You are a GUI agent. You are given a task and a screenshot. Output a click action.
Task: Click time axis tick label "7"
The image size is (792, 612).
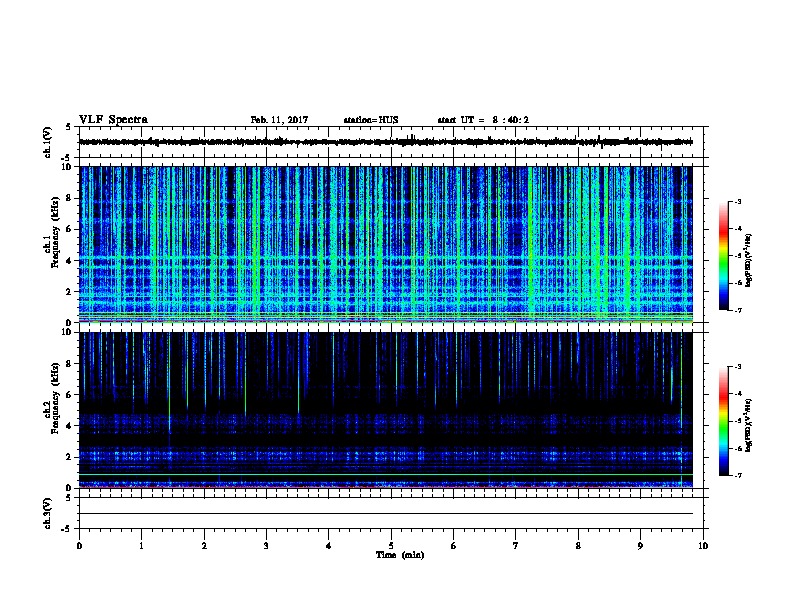(516, 545)
